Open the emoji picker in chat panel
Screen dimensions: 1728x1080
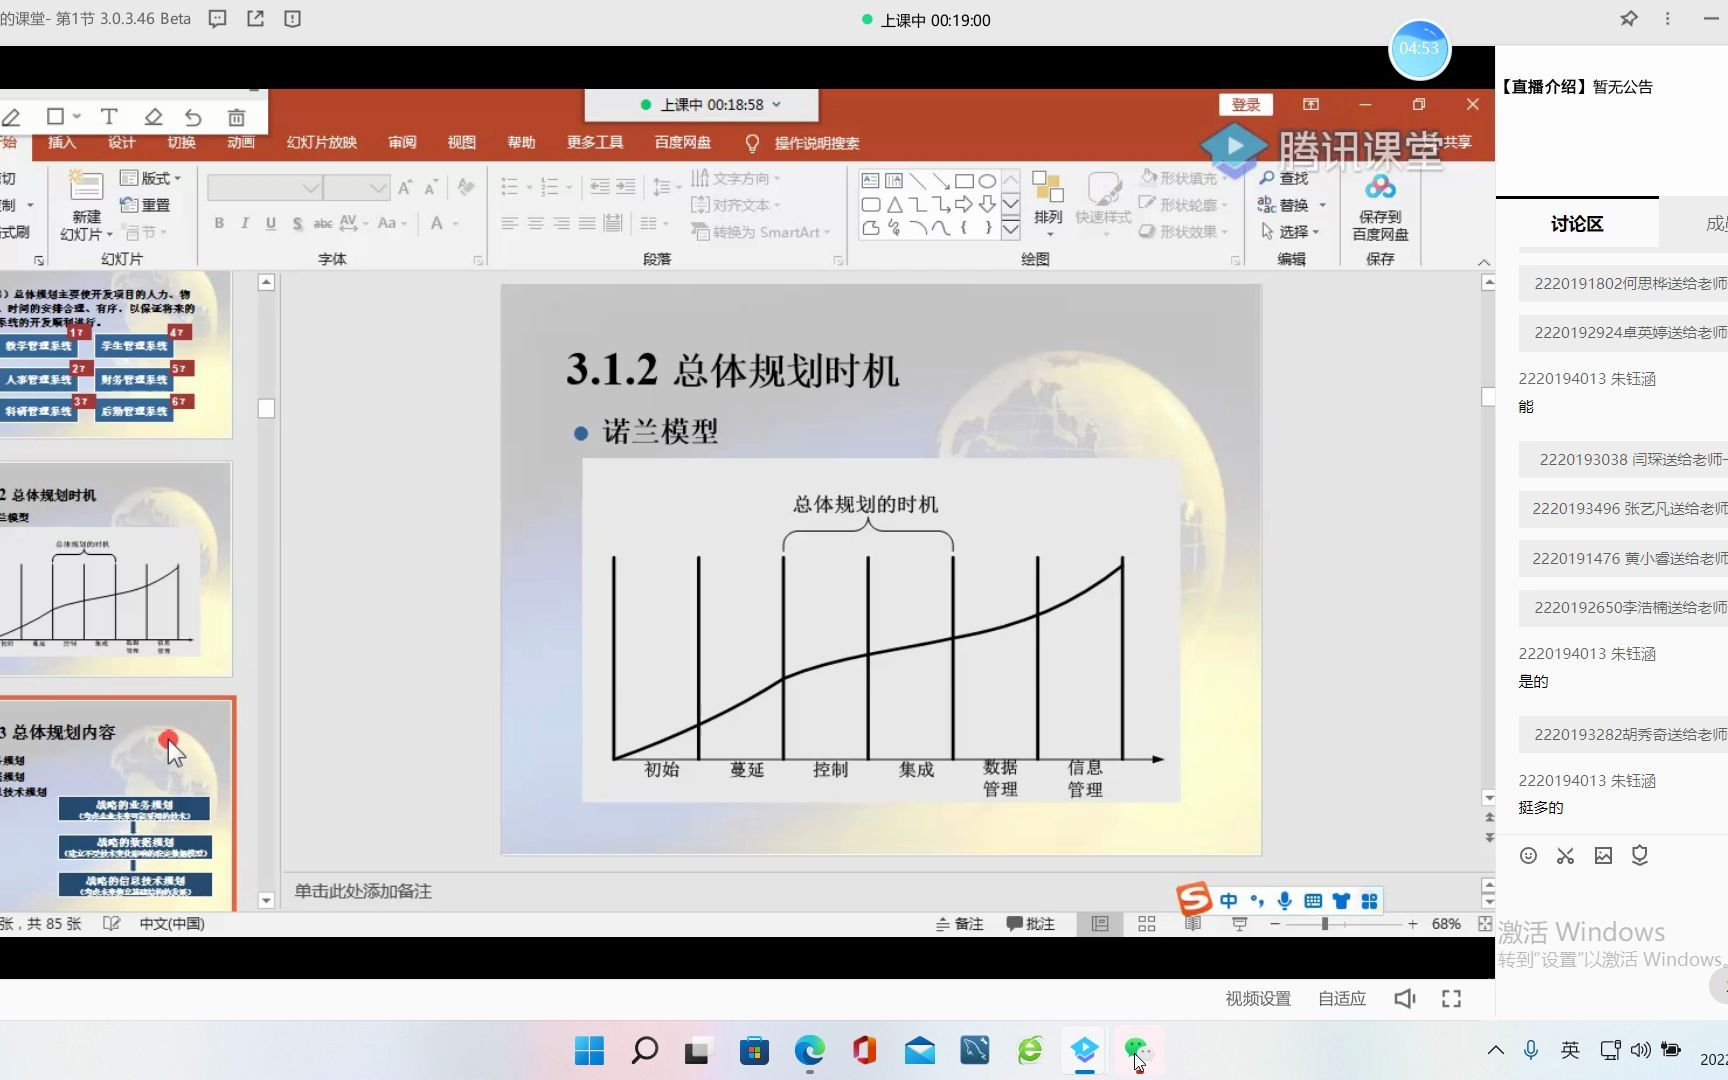pyautogui.click(x=1528, y=855)
